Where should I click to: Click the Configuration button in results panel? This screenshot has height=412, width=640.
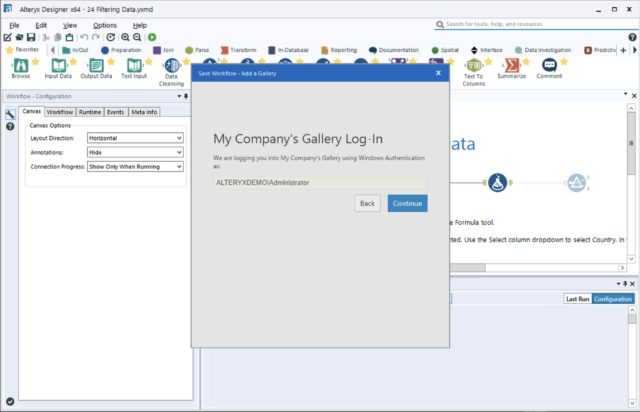613,299
